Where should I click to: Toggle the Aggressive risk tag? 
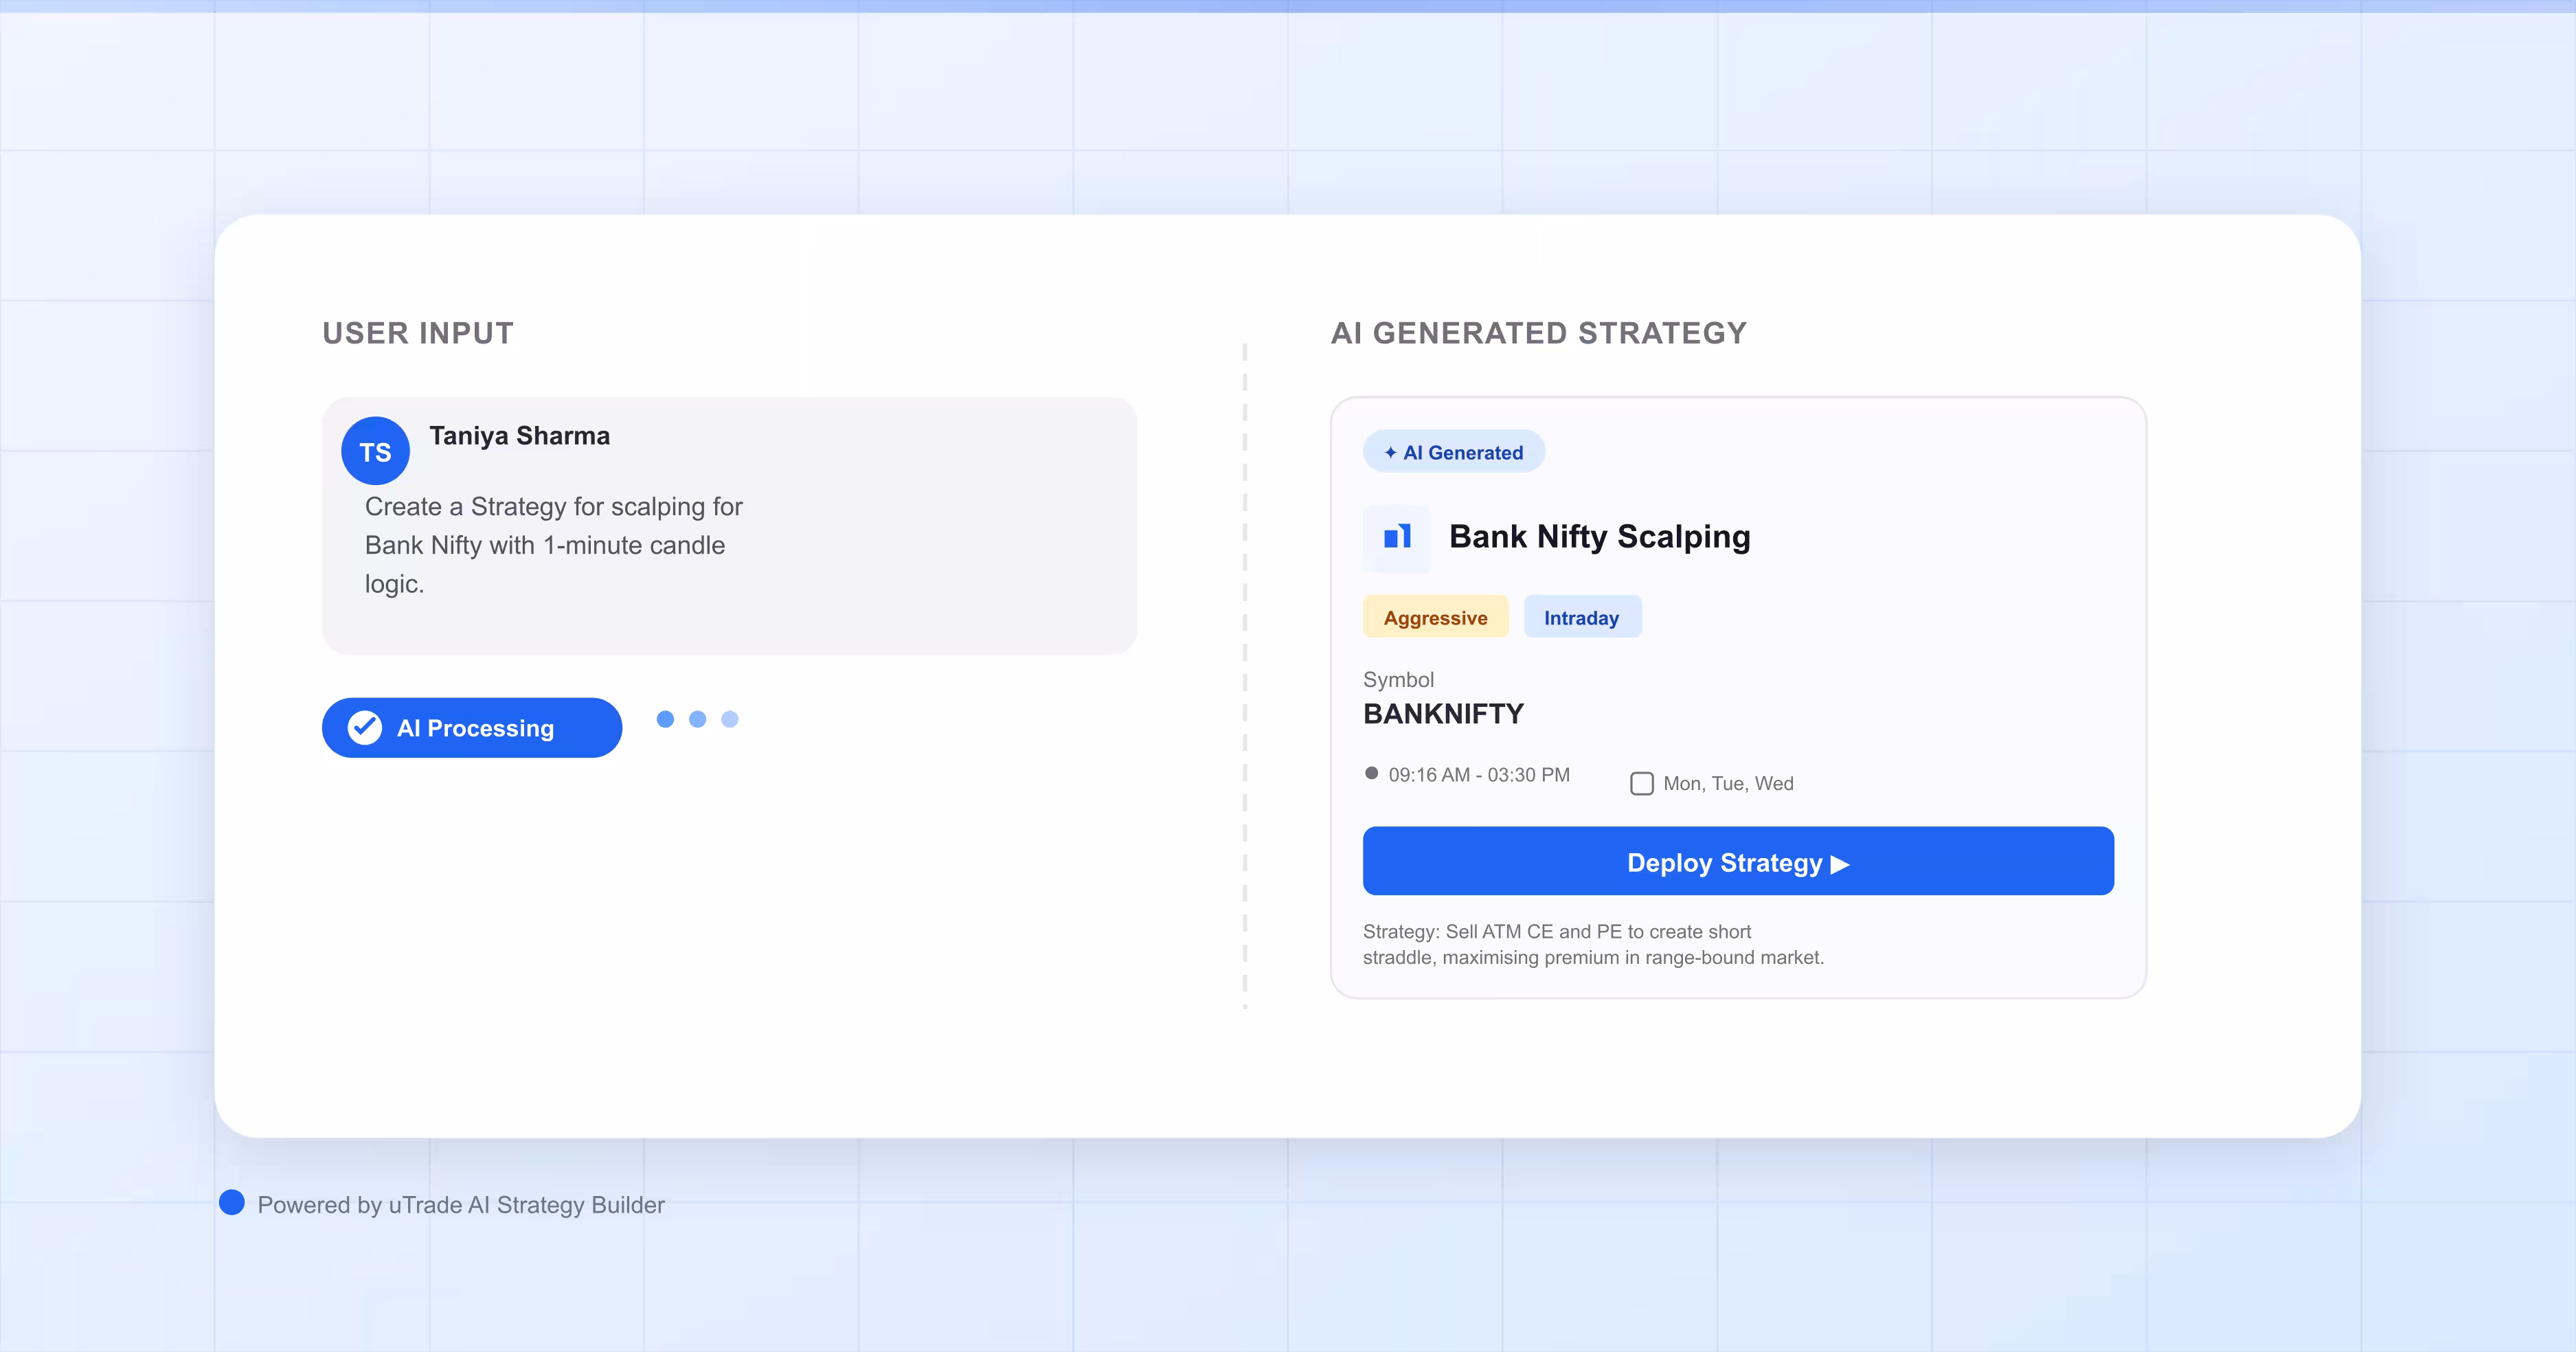1435,617
